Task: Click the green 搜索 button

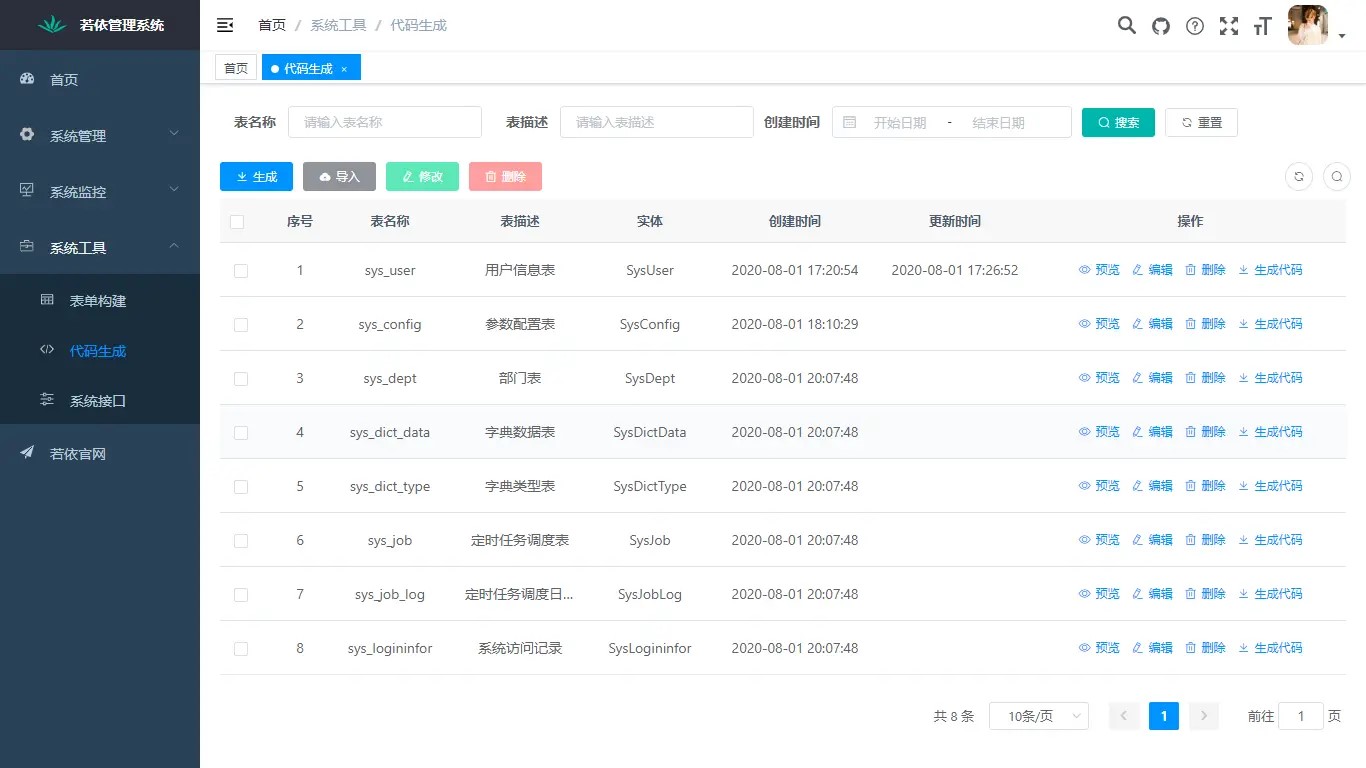Action: pyautogui.click(x=1118, y=122)
